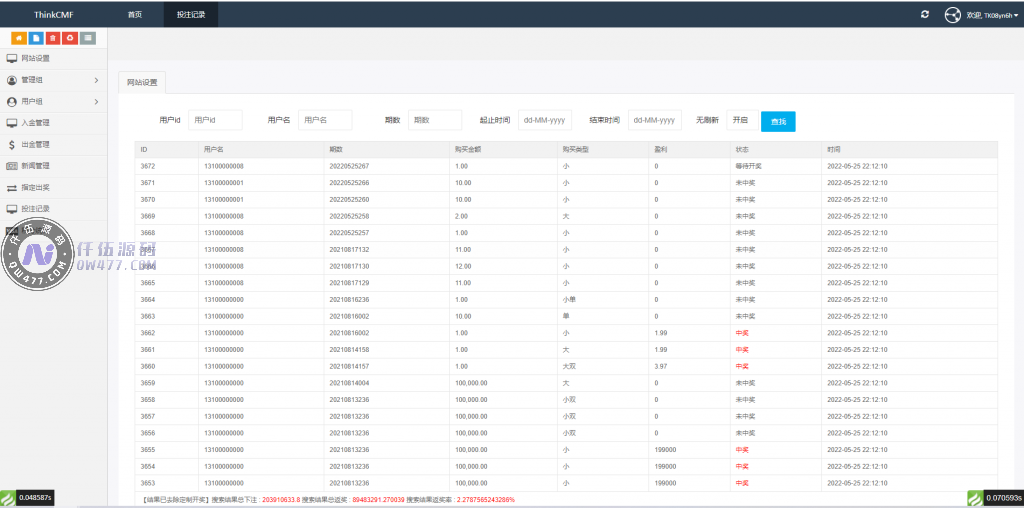The height and width of the screenshot is (508, 1024).
Task: Click the blue document shortcut icon
Action: [36, 38]
